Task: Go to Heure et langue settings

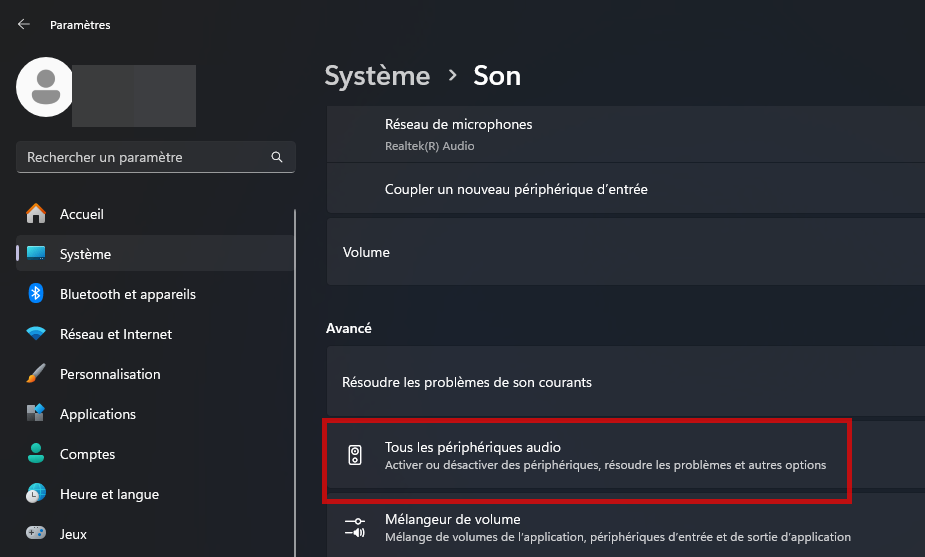Action: click(x=109, y=494)
